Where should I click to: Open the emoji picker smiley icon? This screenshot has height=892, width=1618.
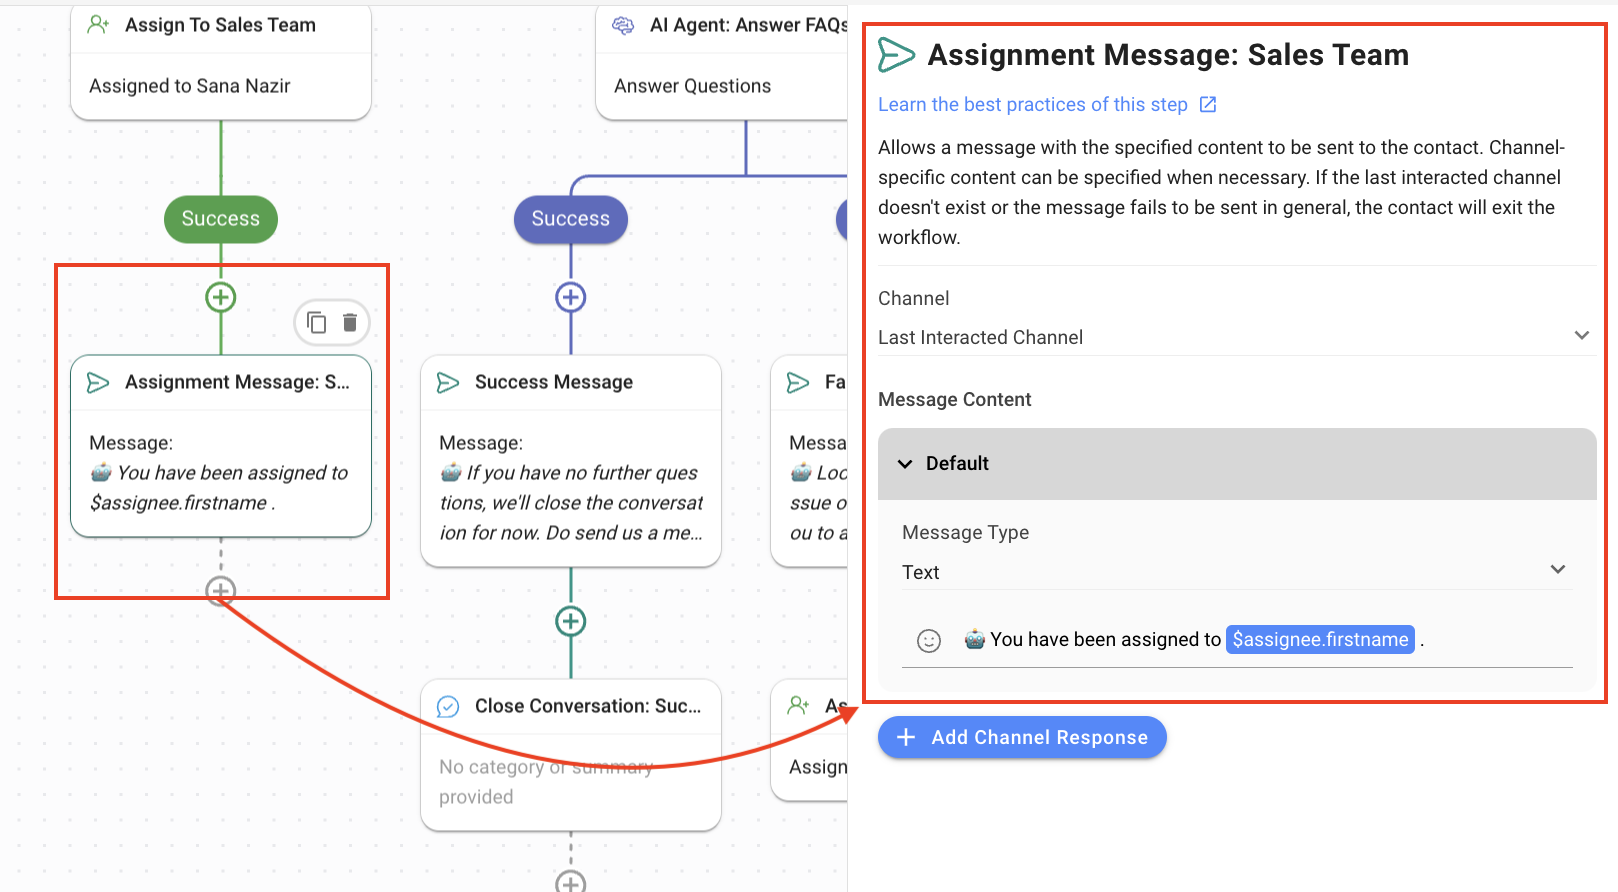tap(929, 640)
